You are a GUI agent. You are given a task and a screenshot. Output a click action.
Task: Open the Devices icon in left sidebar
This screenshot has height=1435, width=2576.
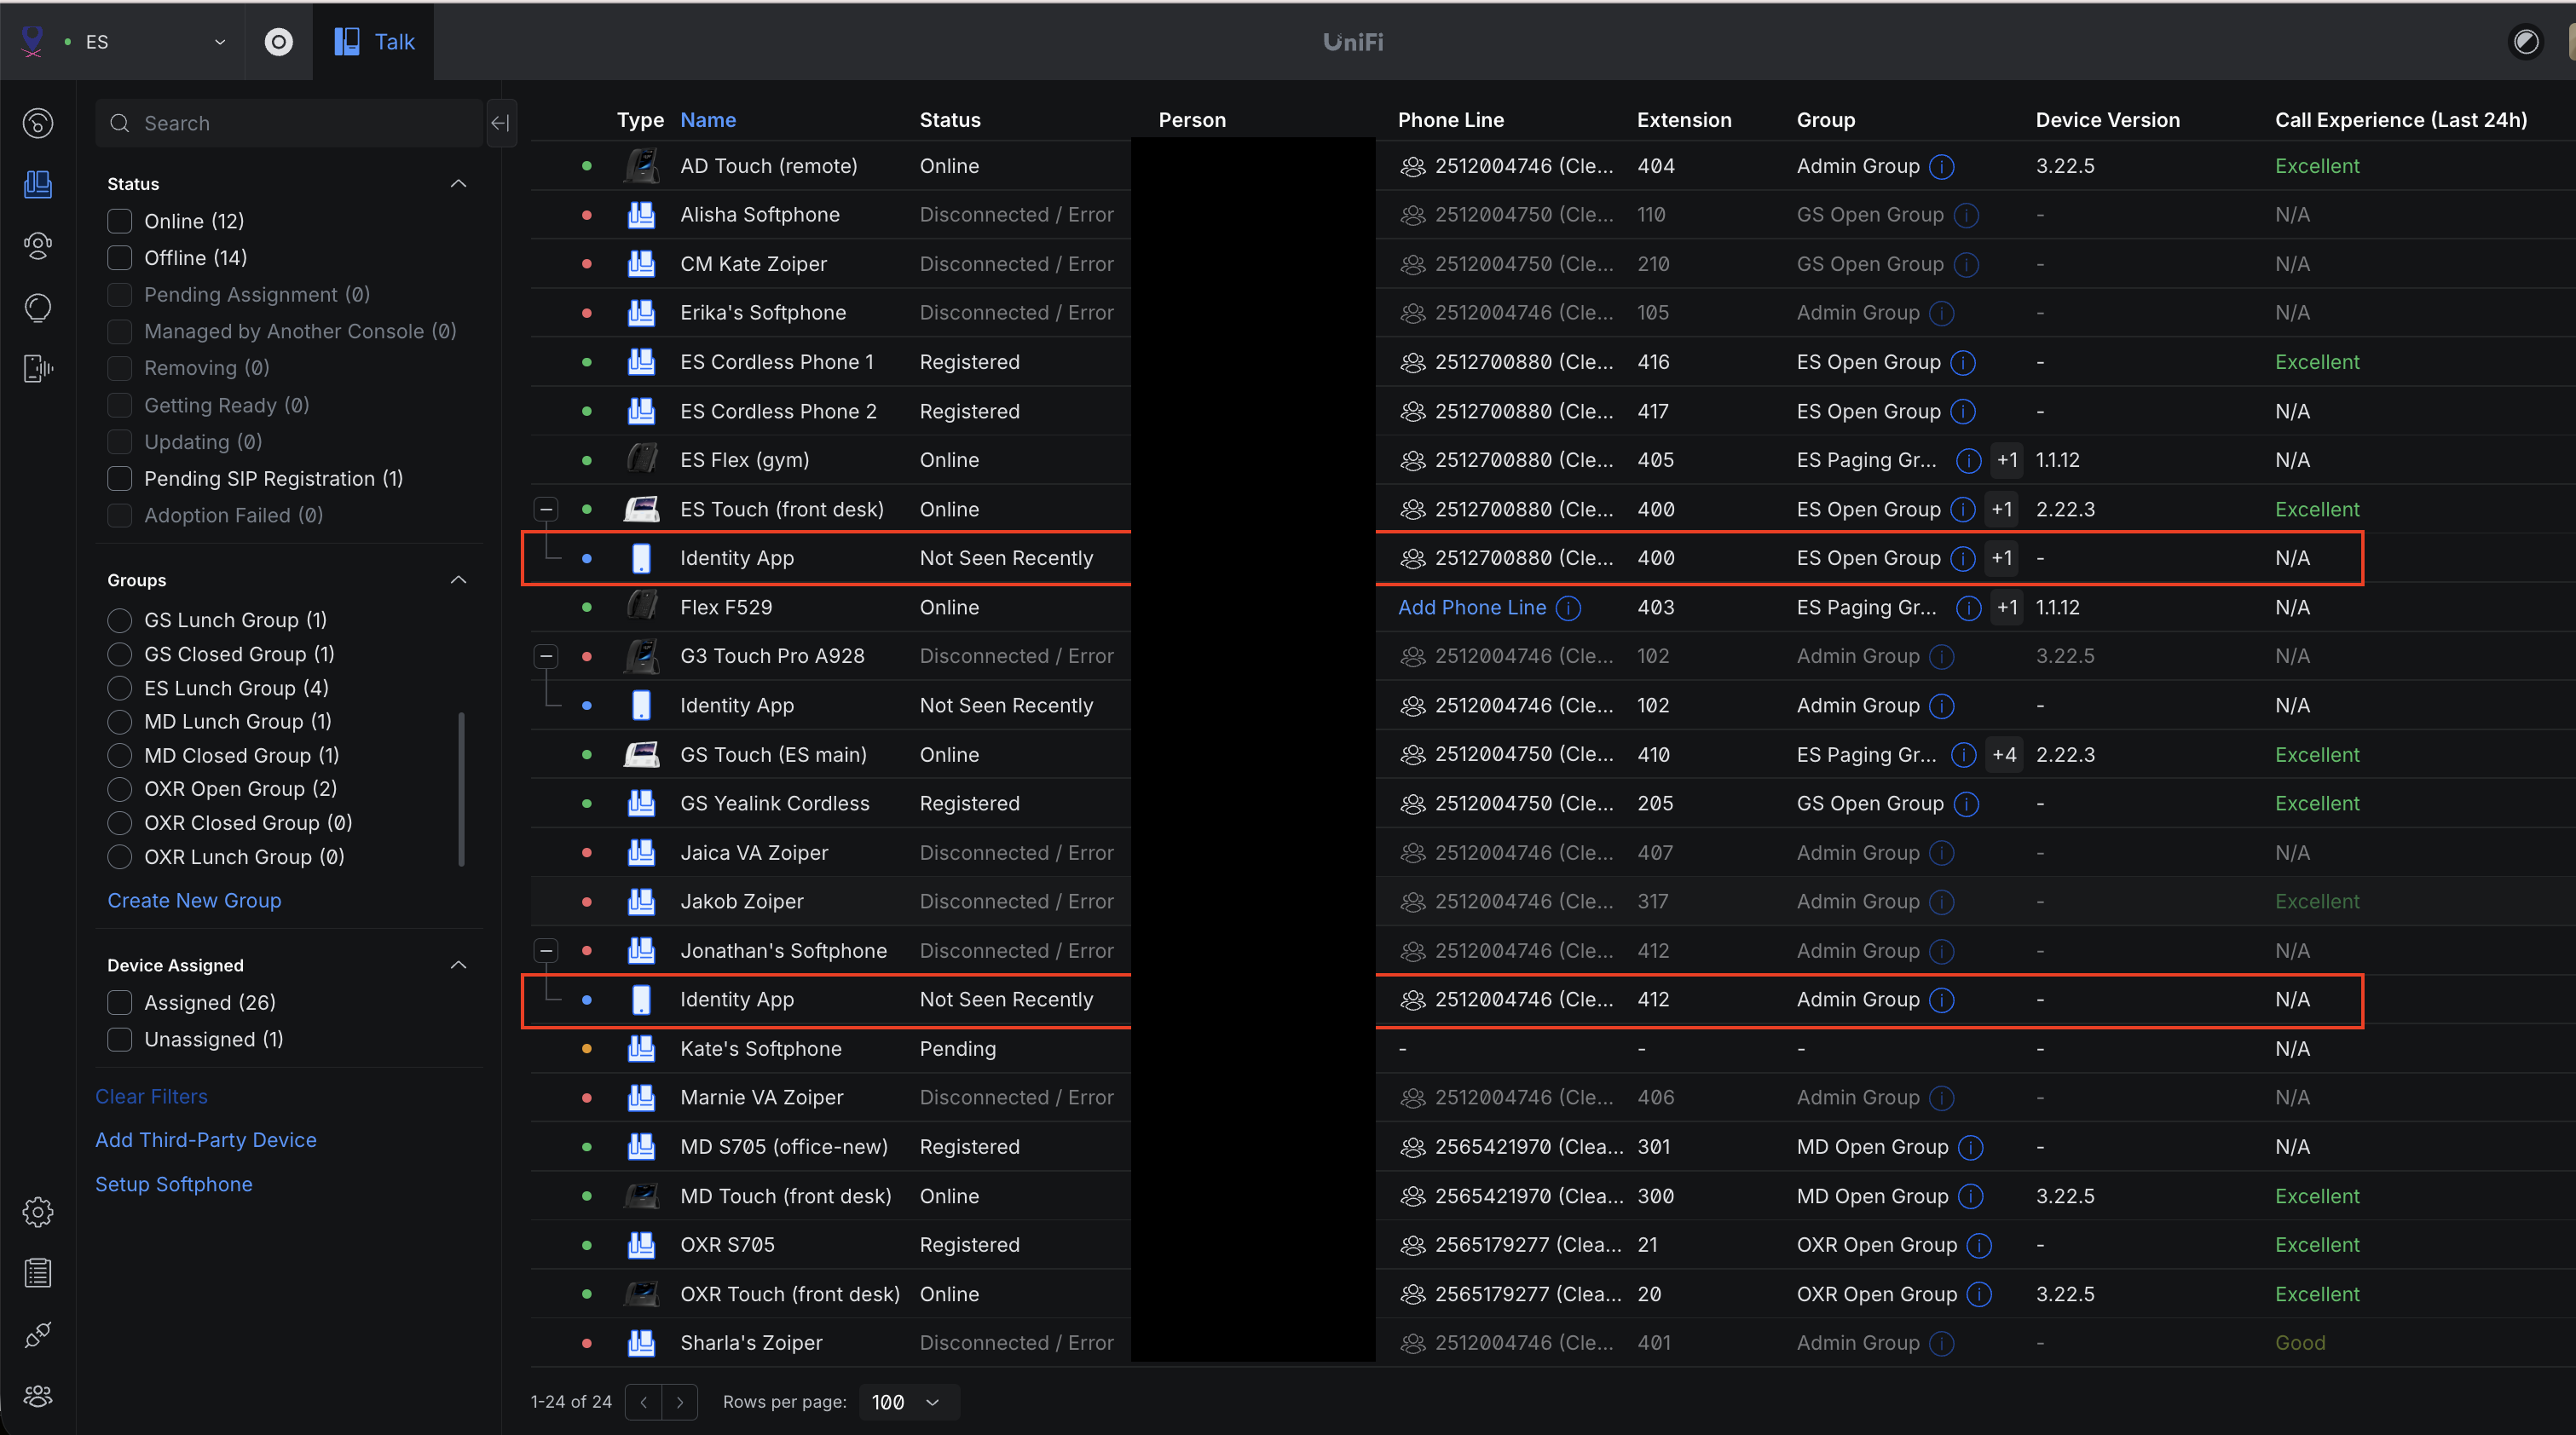tap(38, 184)
